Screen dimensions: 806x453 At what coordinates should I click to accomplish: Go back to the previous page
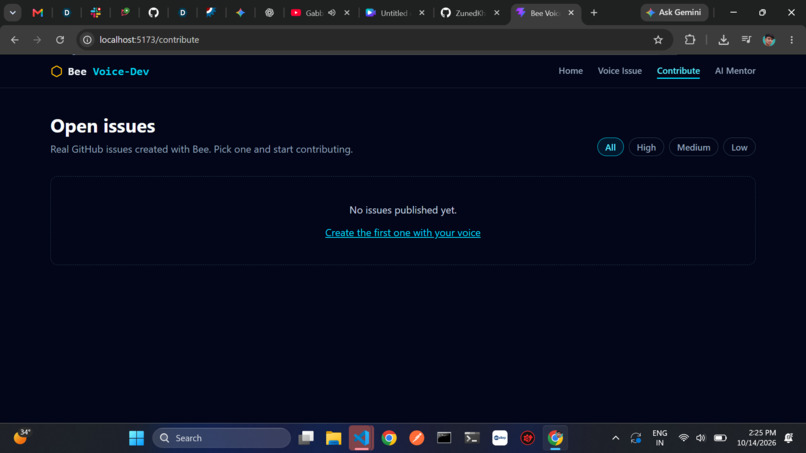point(15,40)
